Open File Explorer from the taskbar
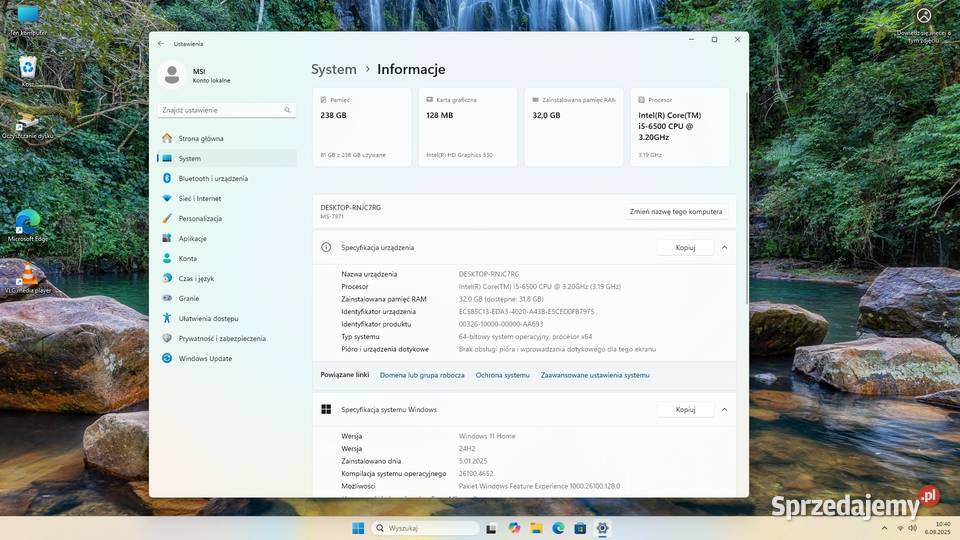This screenshot has width=960, height=540. pos(536,528)
